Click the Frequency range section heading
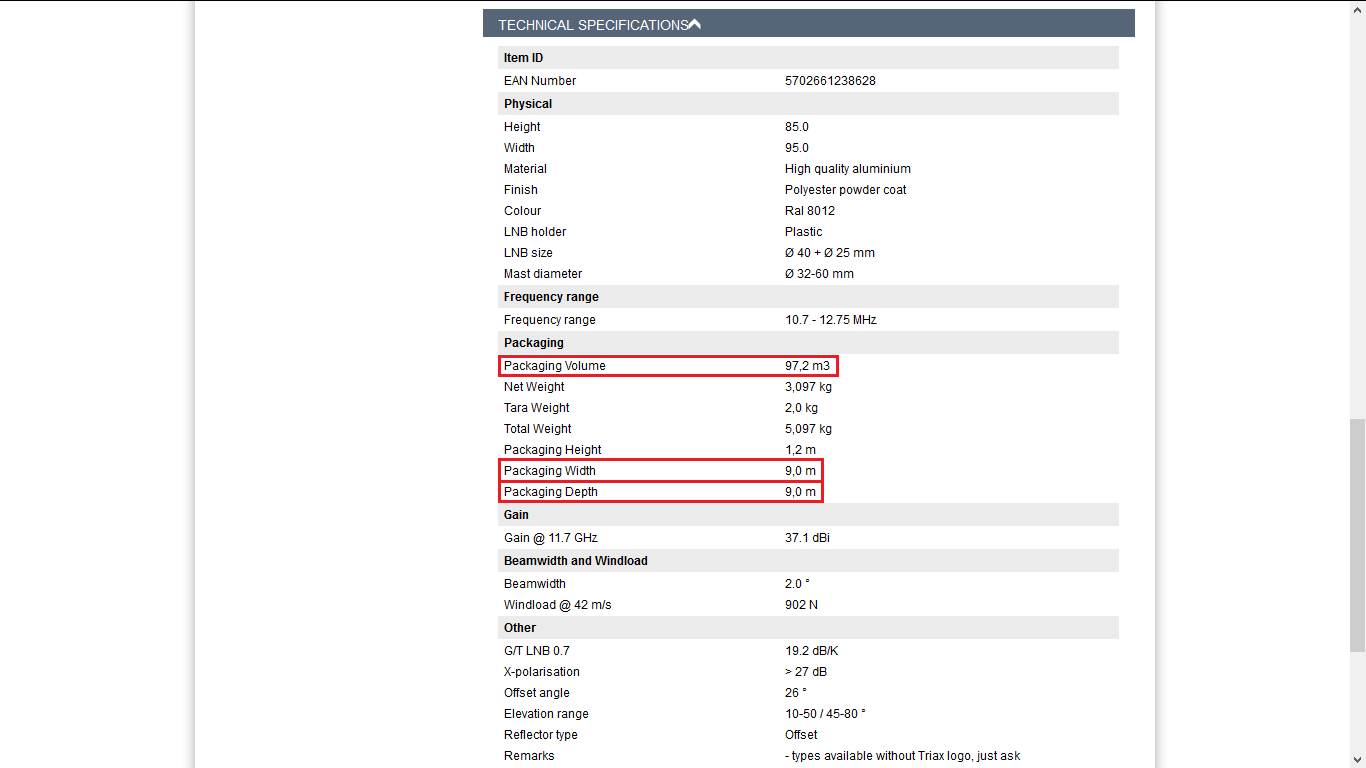This screenshot has height=768, width=1366. tap(551, 297)
